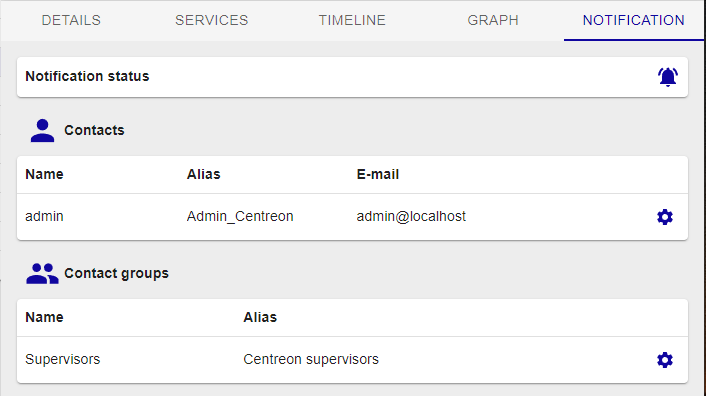Click the Contacts table Name header
Screen dimensions: 706x396
pos(44,174)
